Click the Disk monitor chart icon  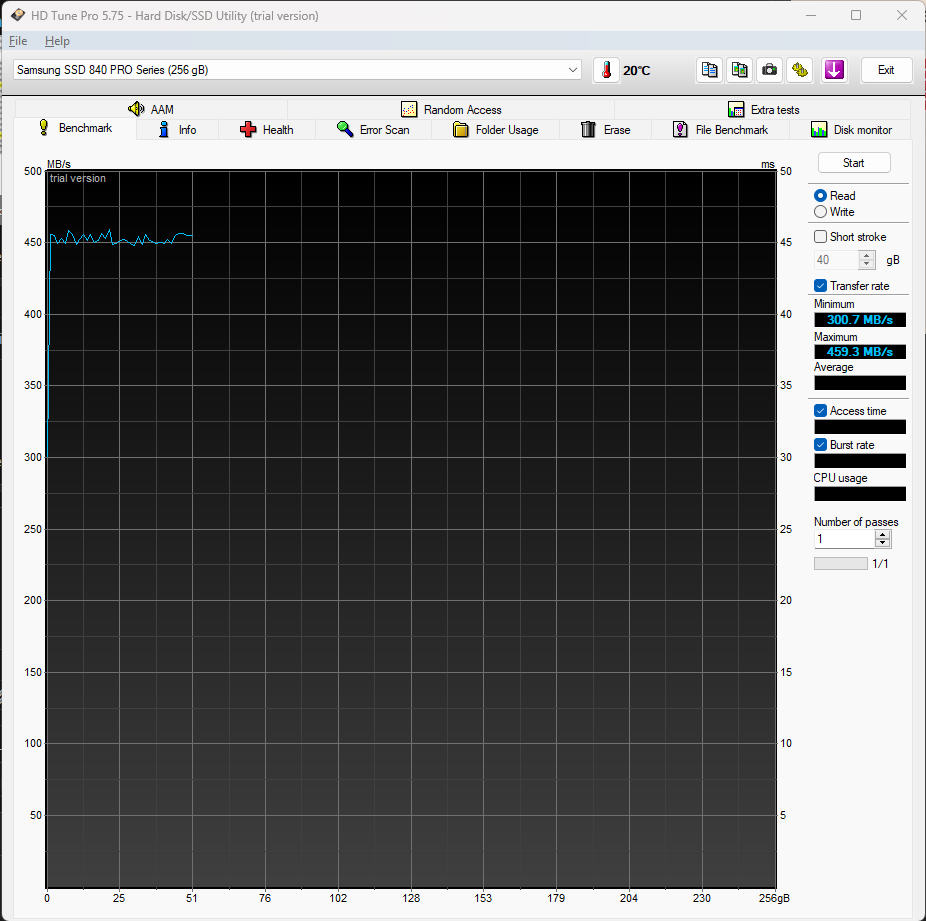[819, 129]
